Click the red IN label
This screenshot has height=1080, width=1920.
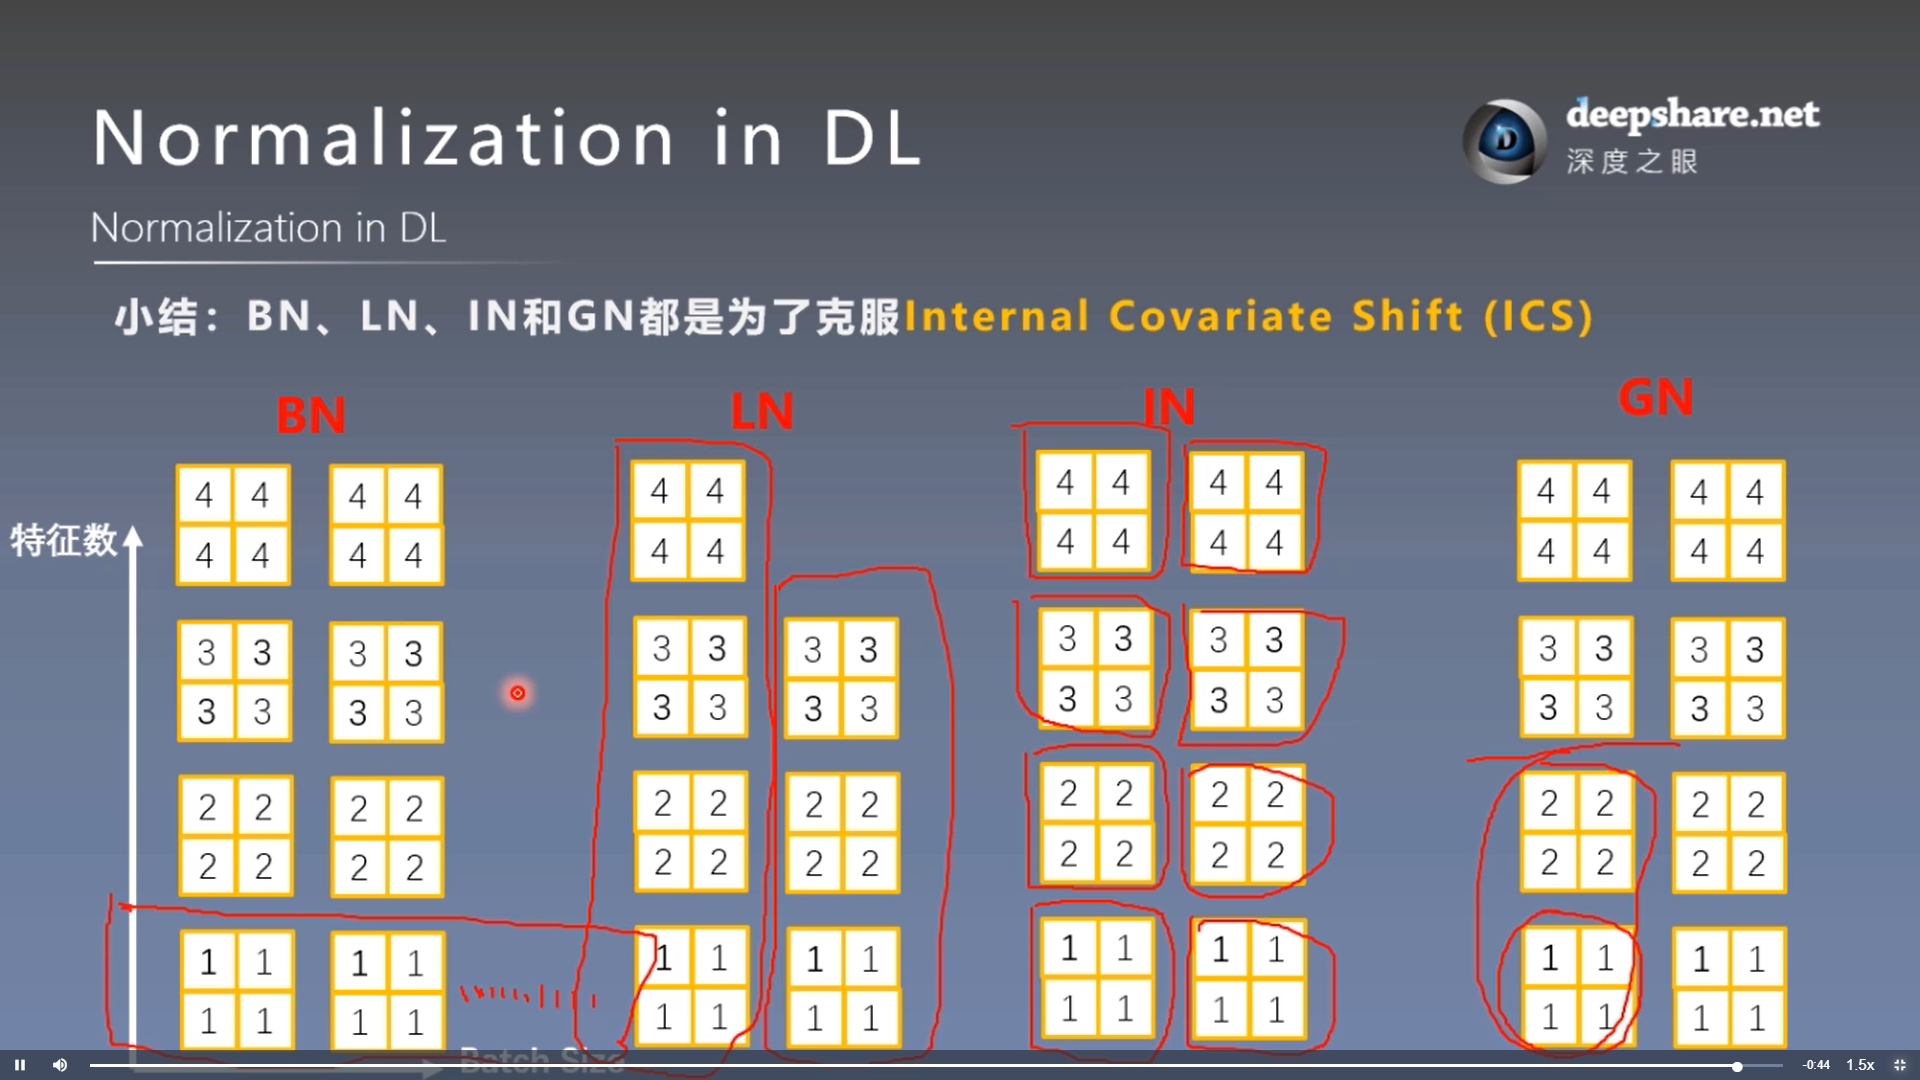tap(1169, 407)
